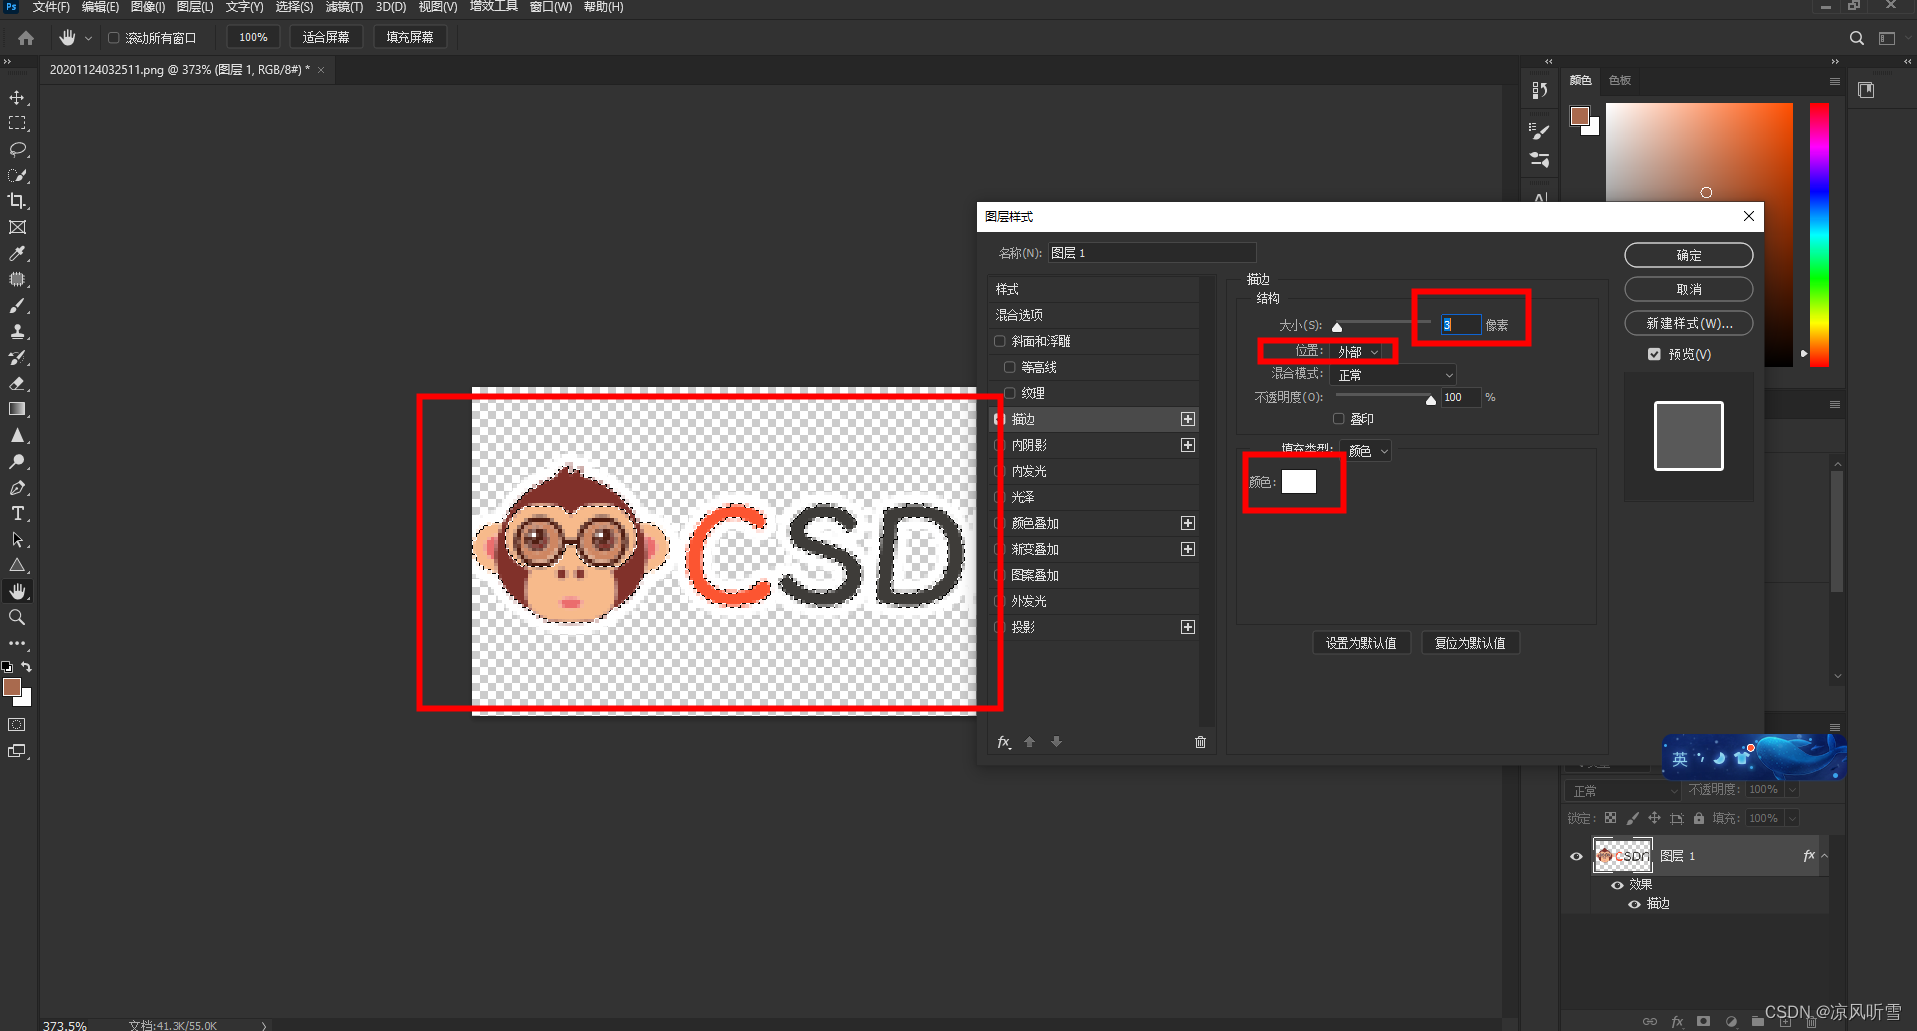The image size is (1917, 1031).
Task: Enable 等高线 checkbox
Action: (1009, 367)
